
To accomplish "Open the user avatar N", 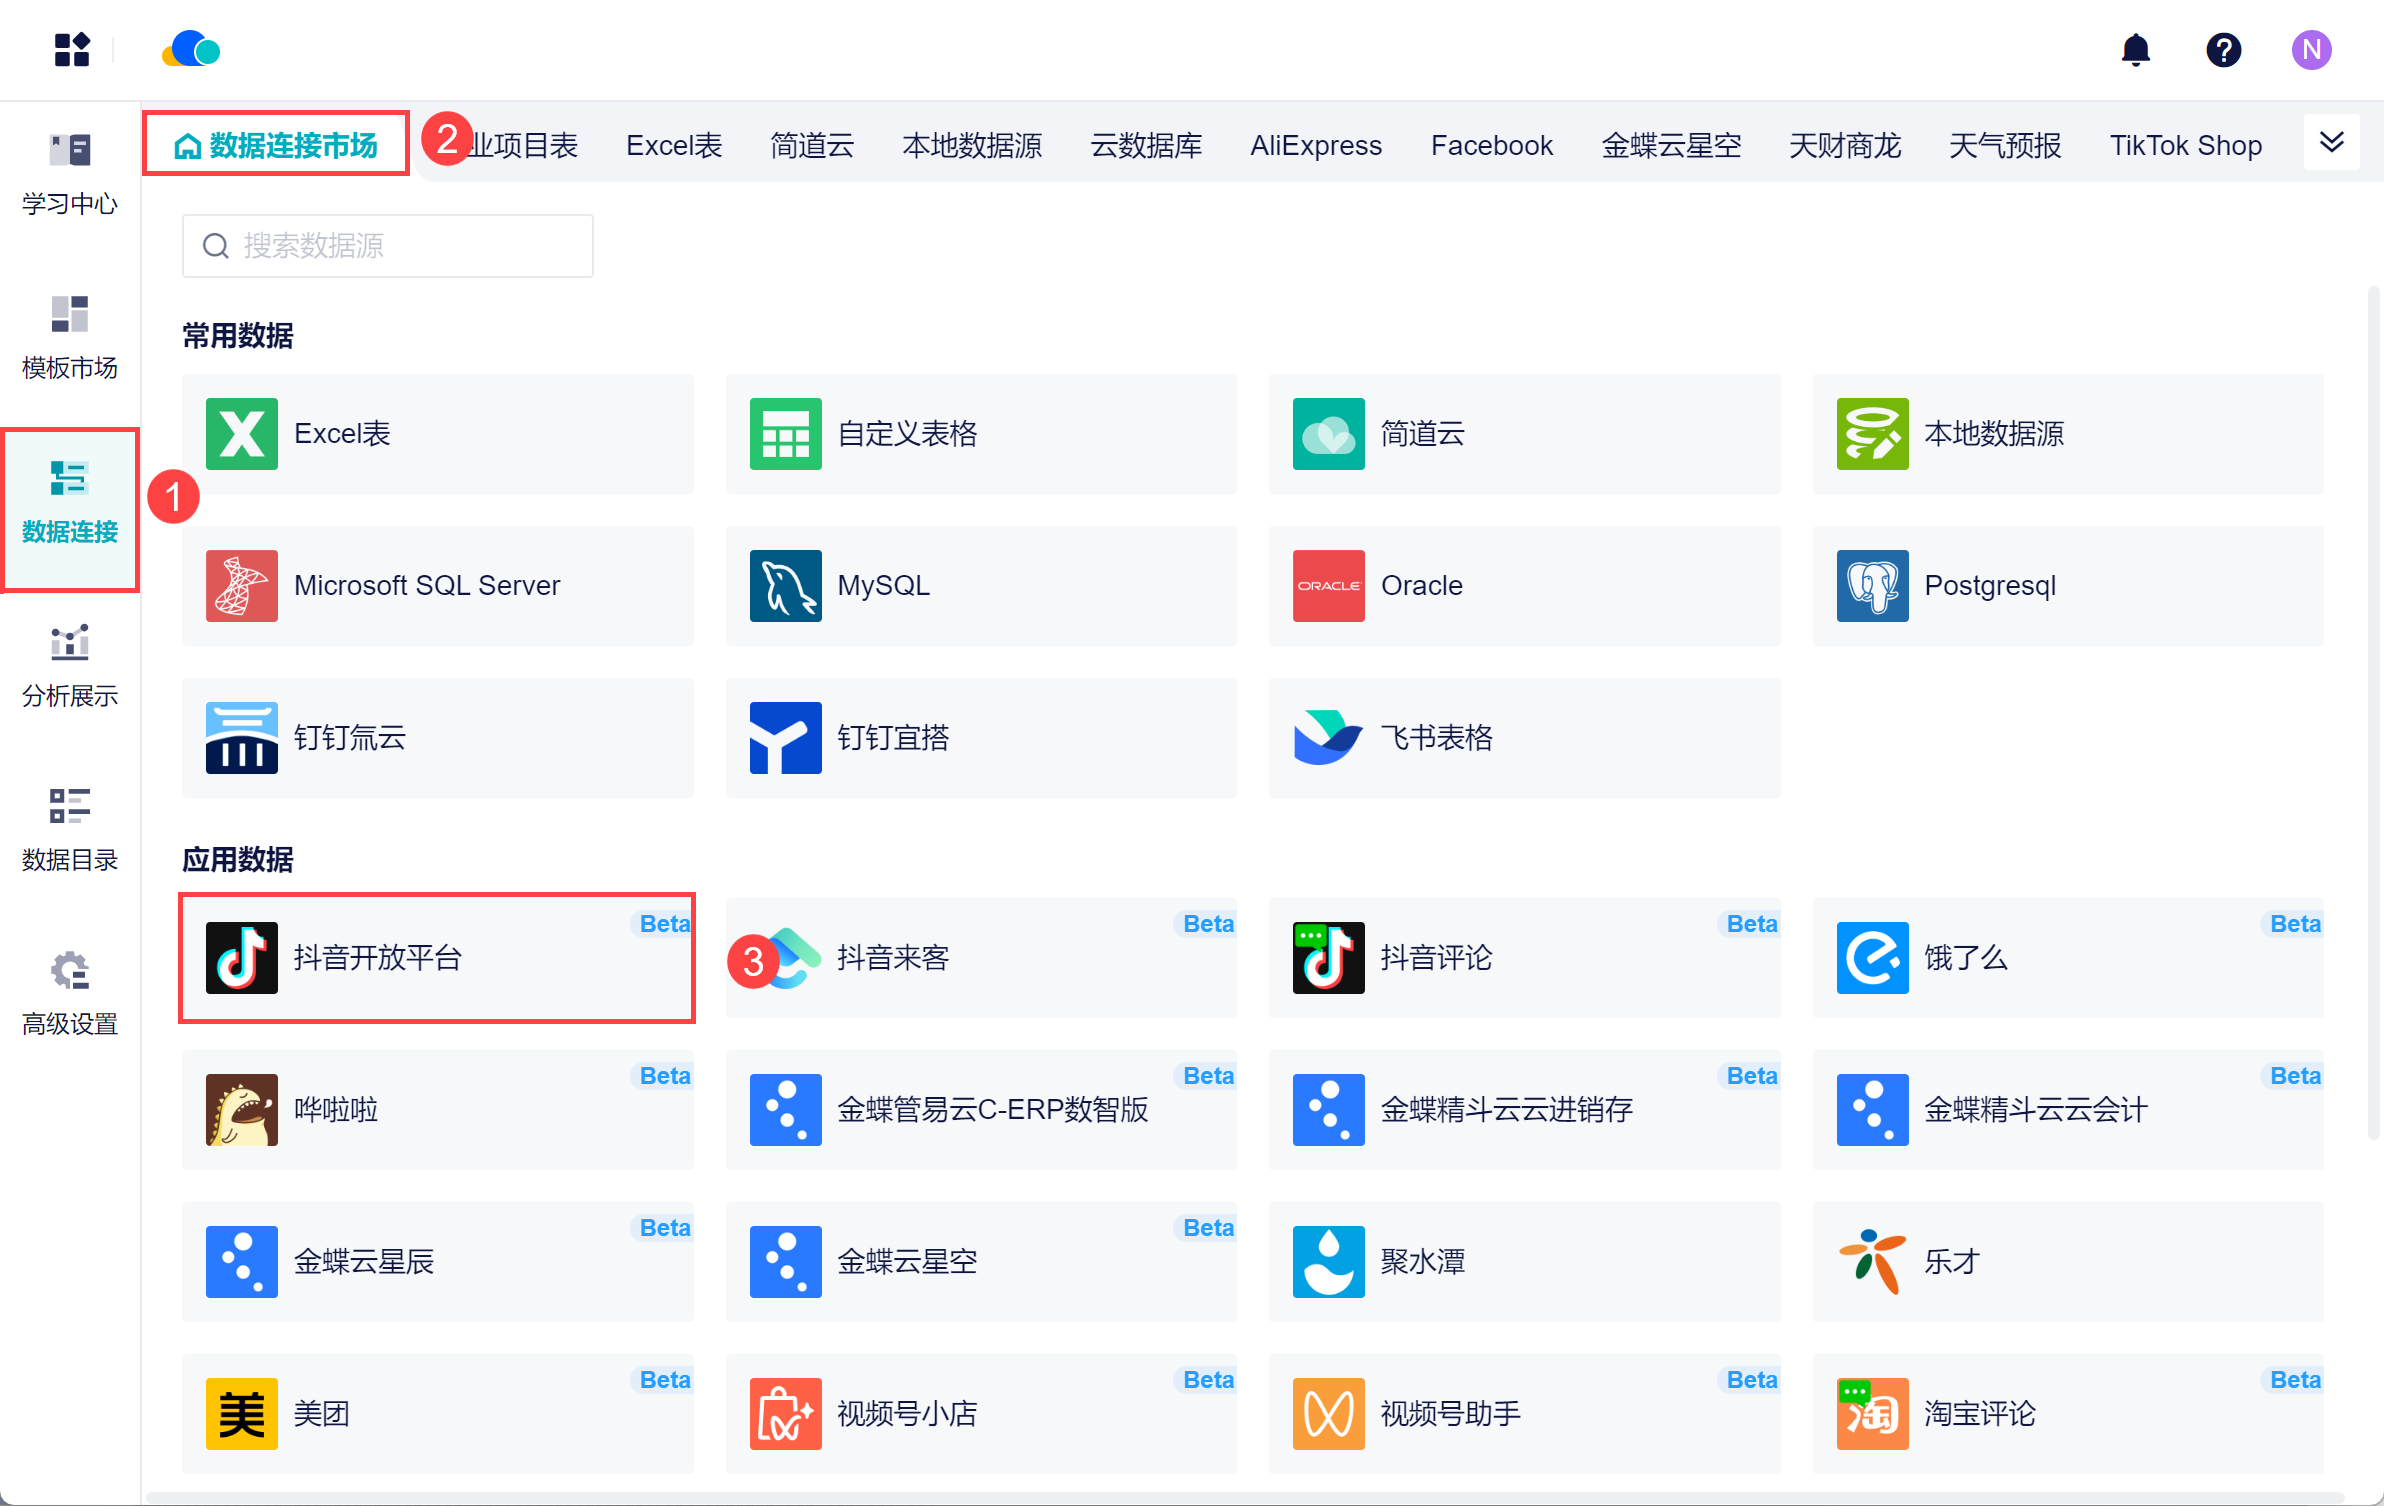I will [x=2311, y=50].
